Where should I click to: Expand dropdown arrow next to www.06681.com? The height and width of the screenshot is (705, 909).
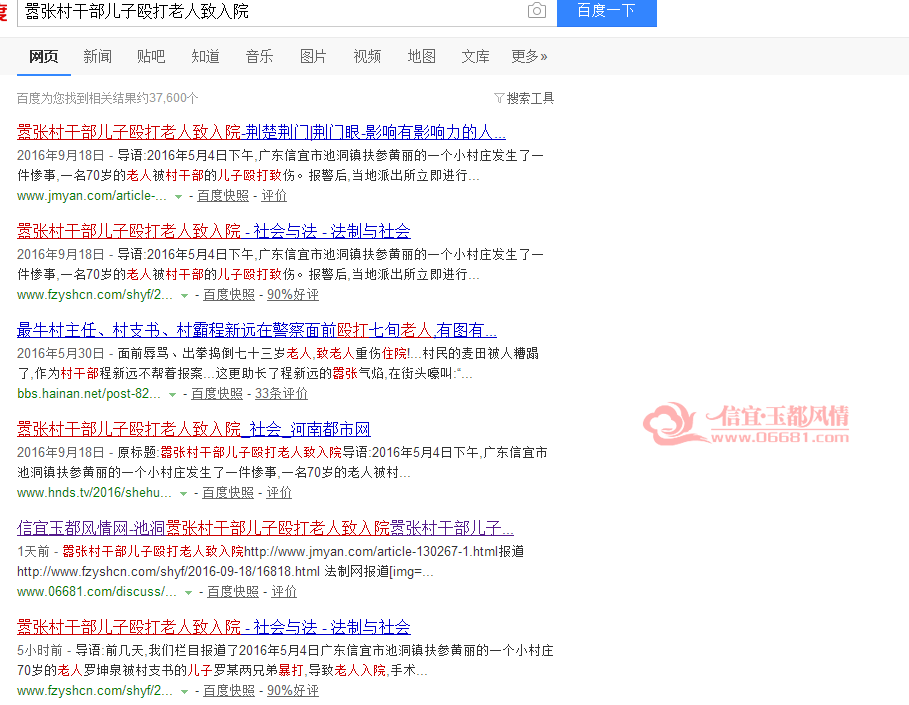[188, 593]
